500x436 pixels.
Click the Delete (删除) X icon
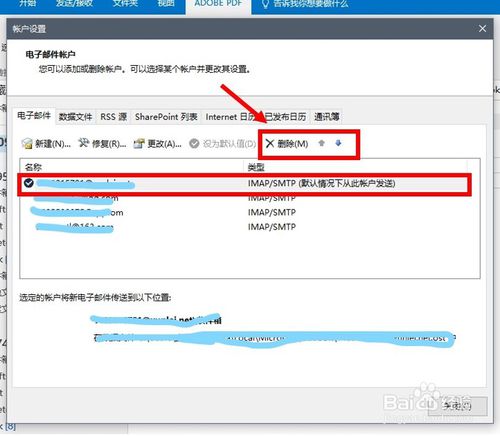tap(270, 144)
